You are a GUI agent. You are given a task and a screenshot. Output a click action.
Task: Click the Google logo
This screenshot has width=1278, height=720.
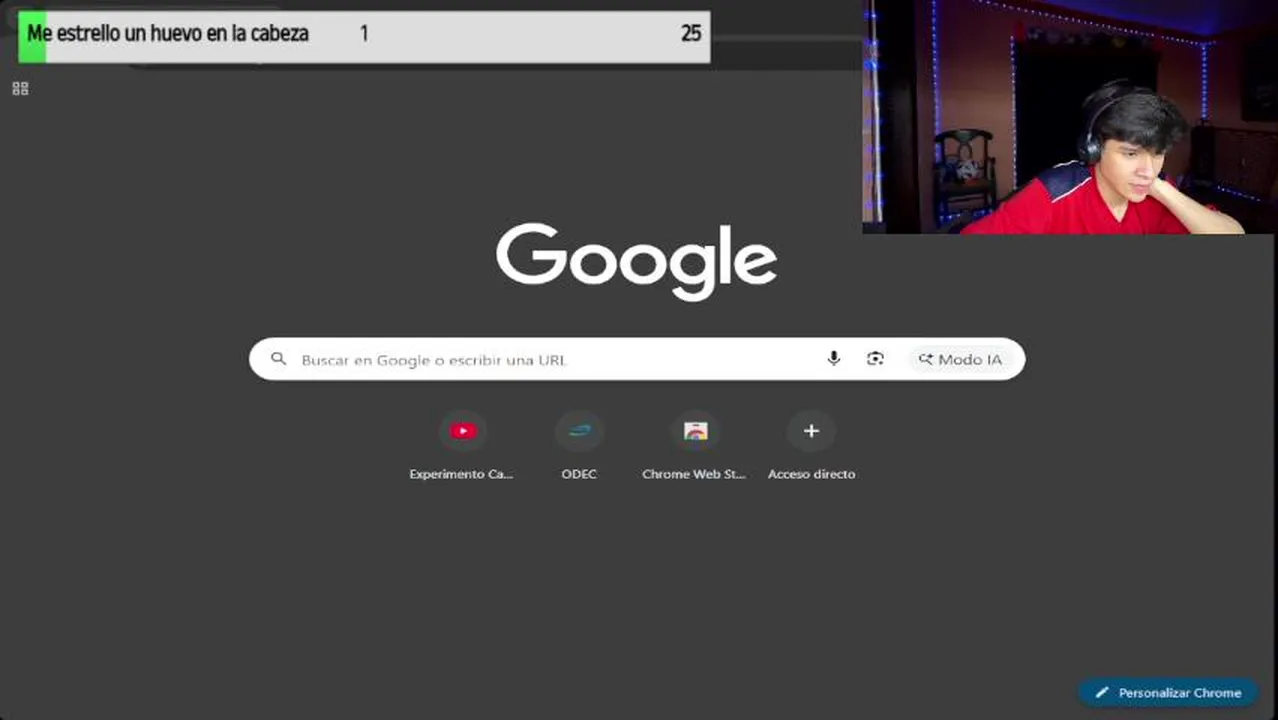tap(636, 261)
